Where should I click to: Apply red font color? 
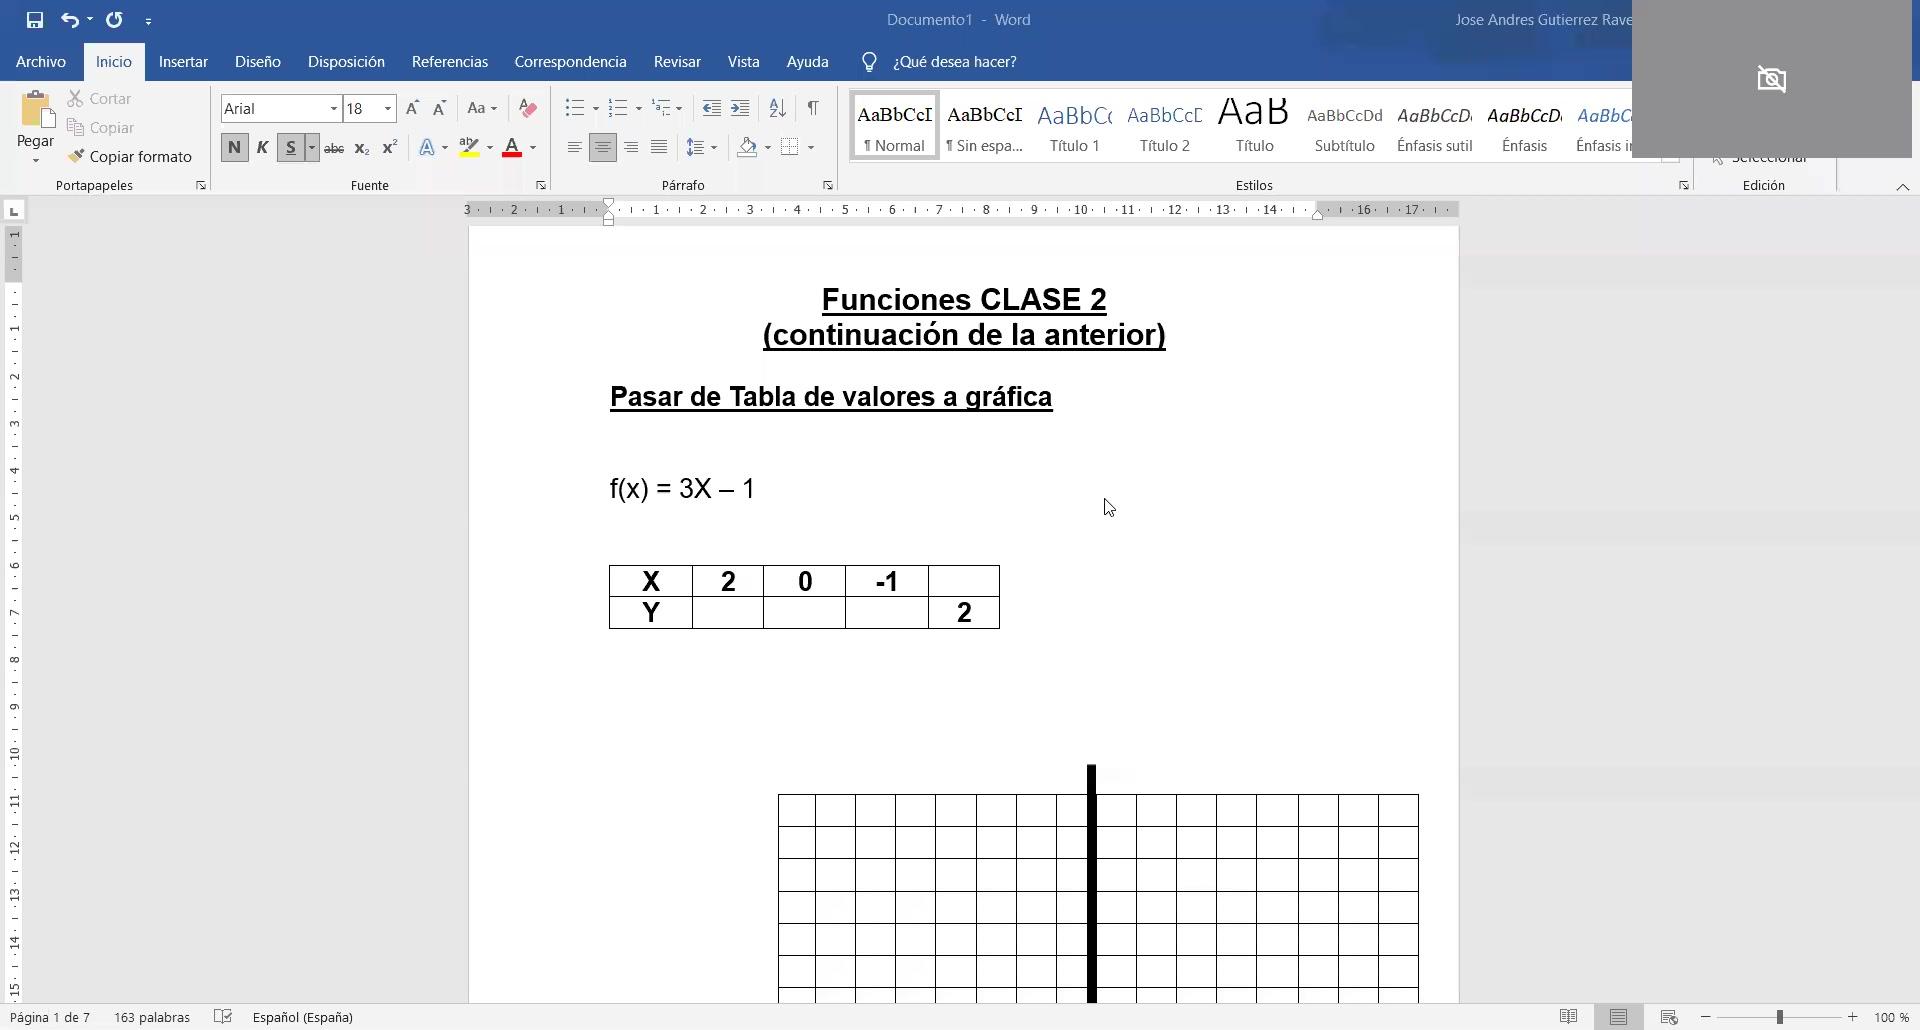pyautogui.click(x=512, y=148)
